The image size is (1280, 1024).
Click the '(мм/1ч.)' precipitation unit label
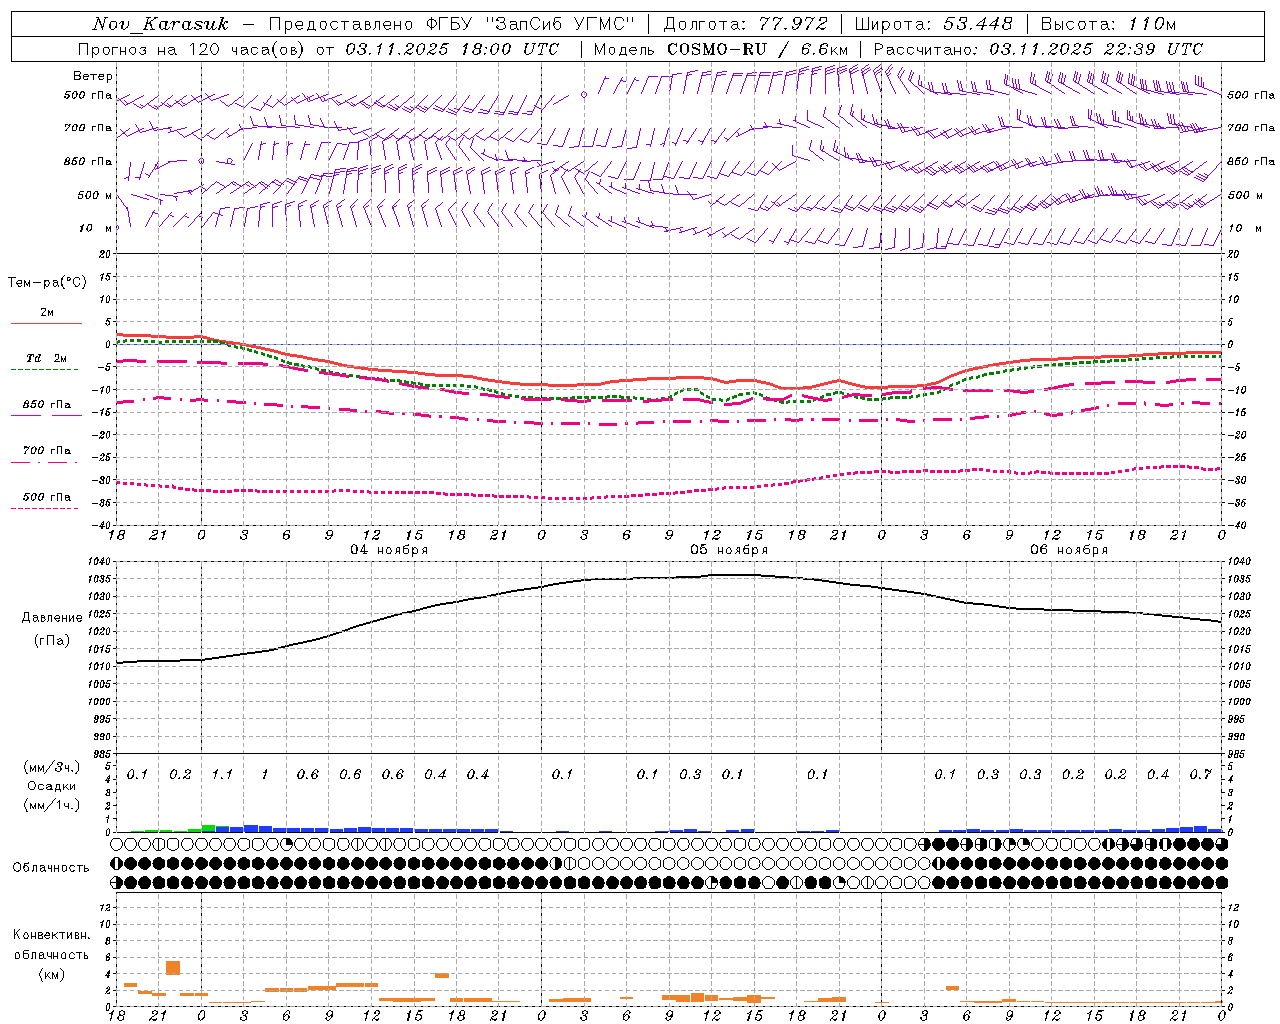52,805
